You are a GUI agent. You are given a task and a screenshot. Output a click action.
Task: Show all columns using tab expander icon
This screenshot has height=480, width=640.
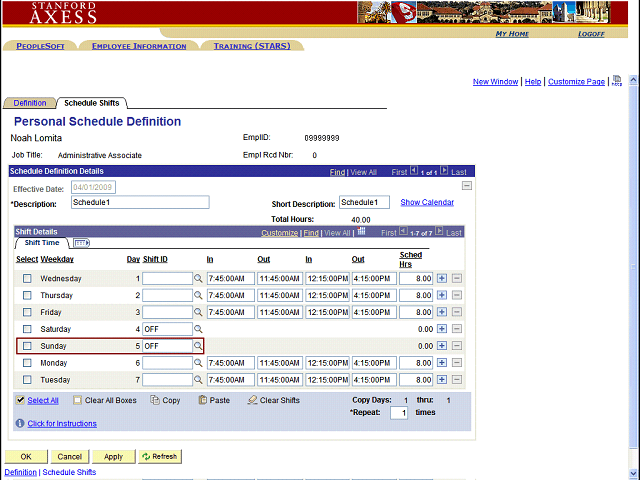click(81, 243)
